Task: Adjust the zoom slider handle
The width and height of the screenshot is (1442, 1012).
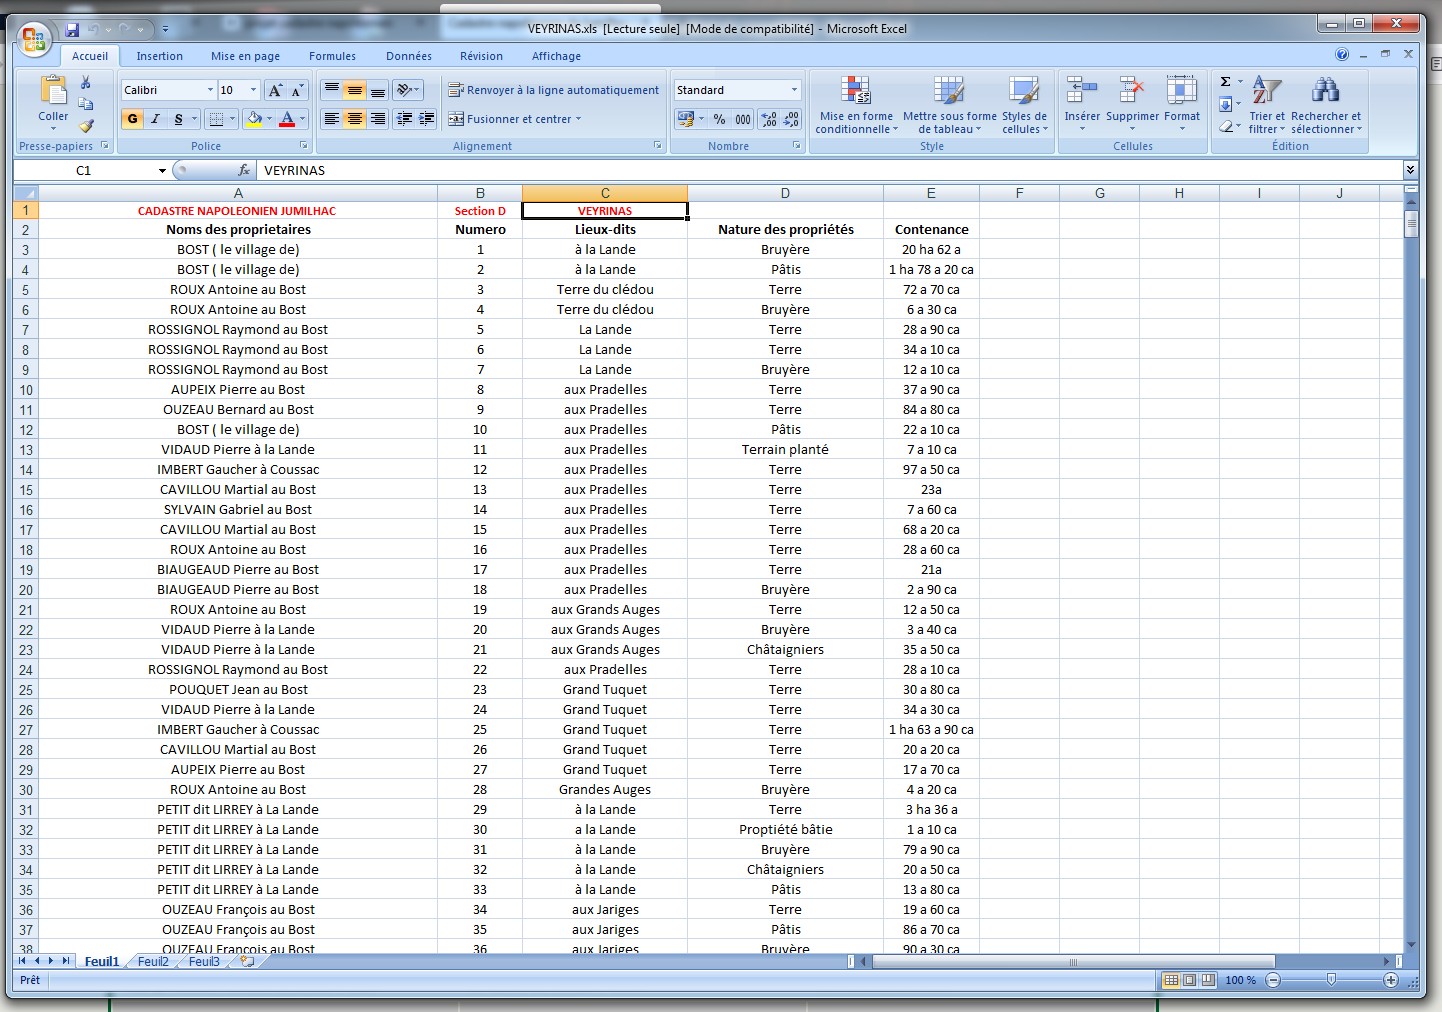Action: pos(1331,980)
